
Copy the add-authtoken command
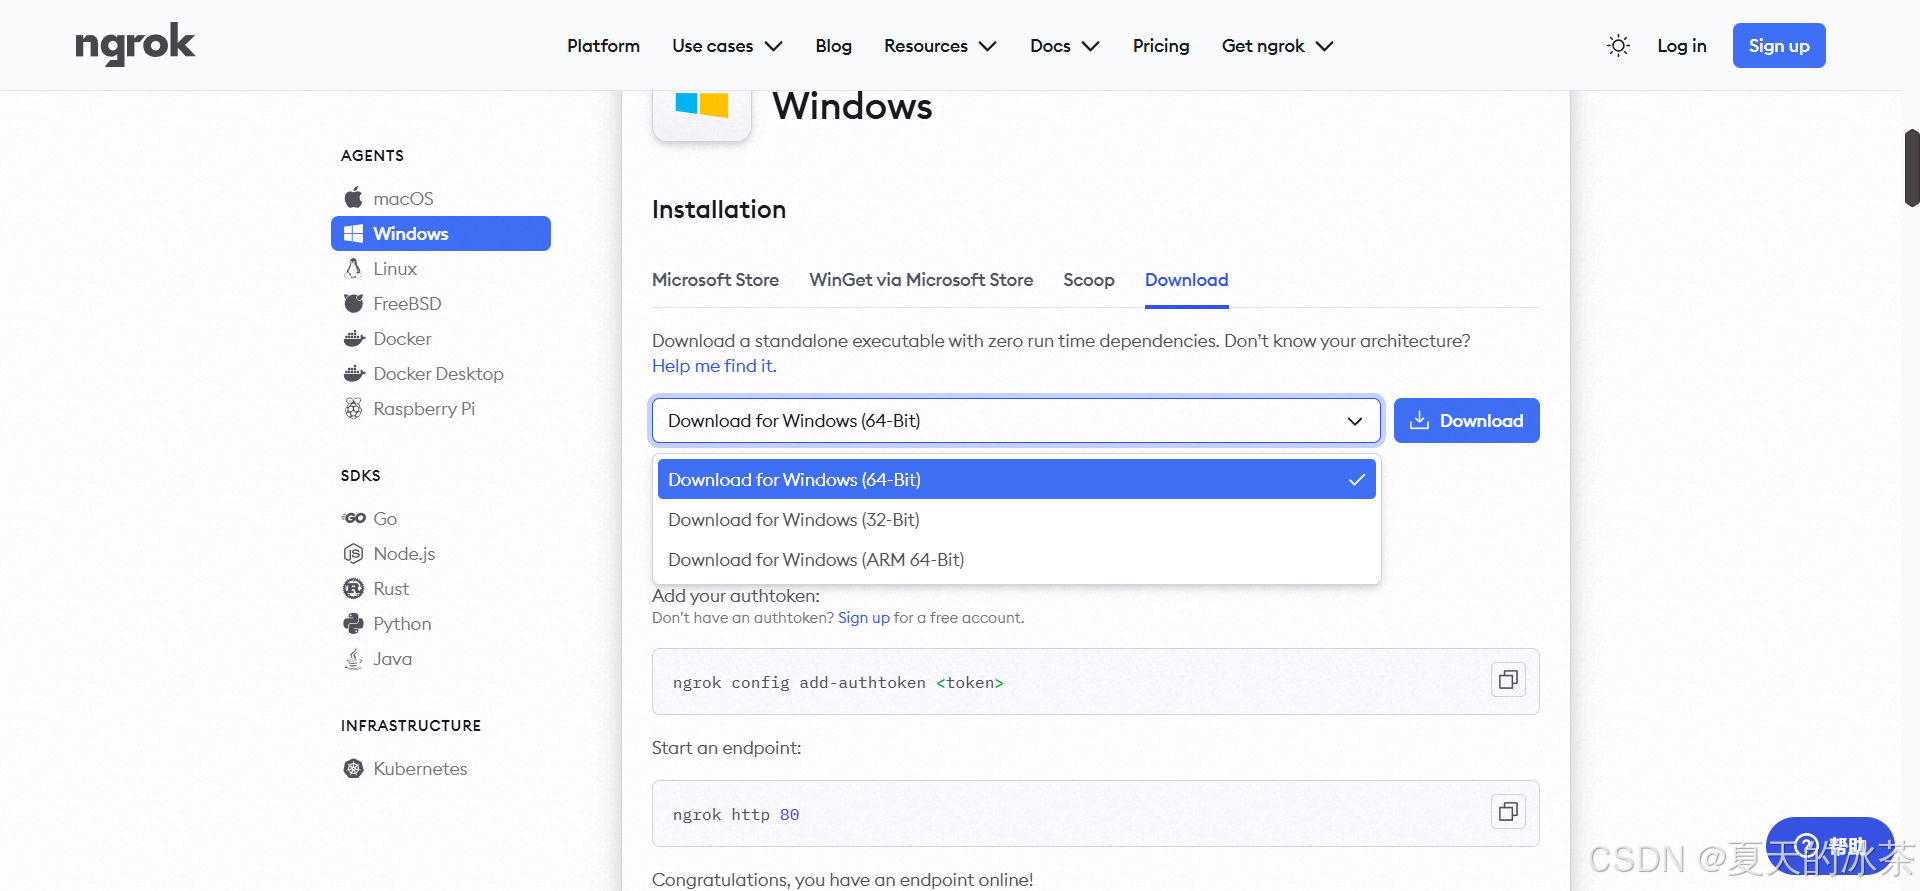[x=1508, y=680]
